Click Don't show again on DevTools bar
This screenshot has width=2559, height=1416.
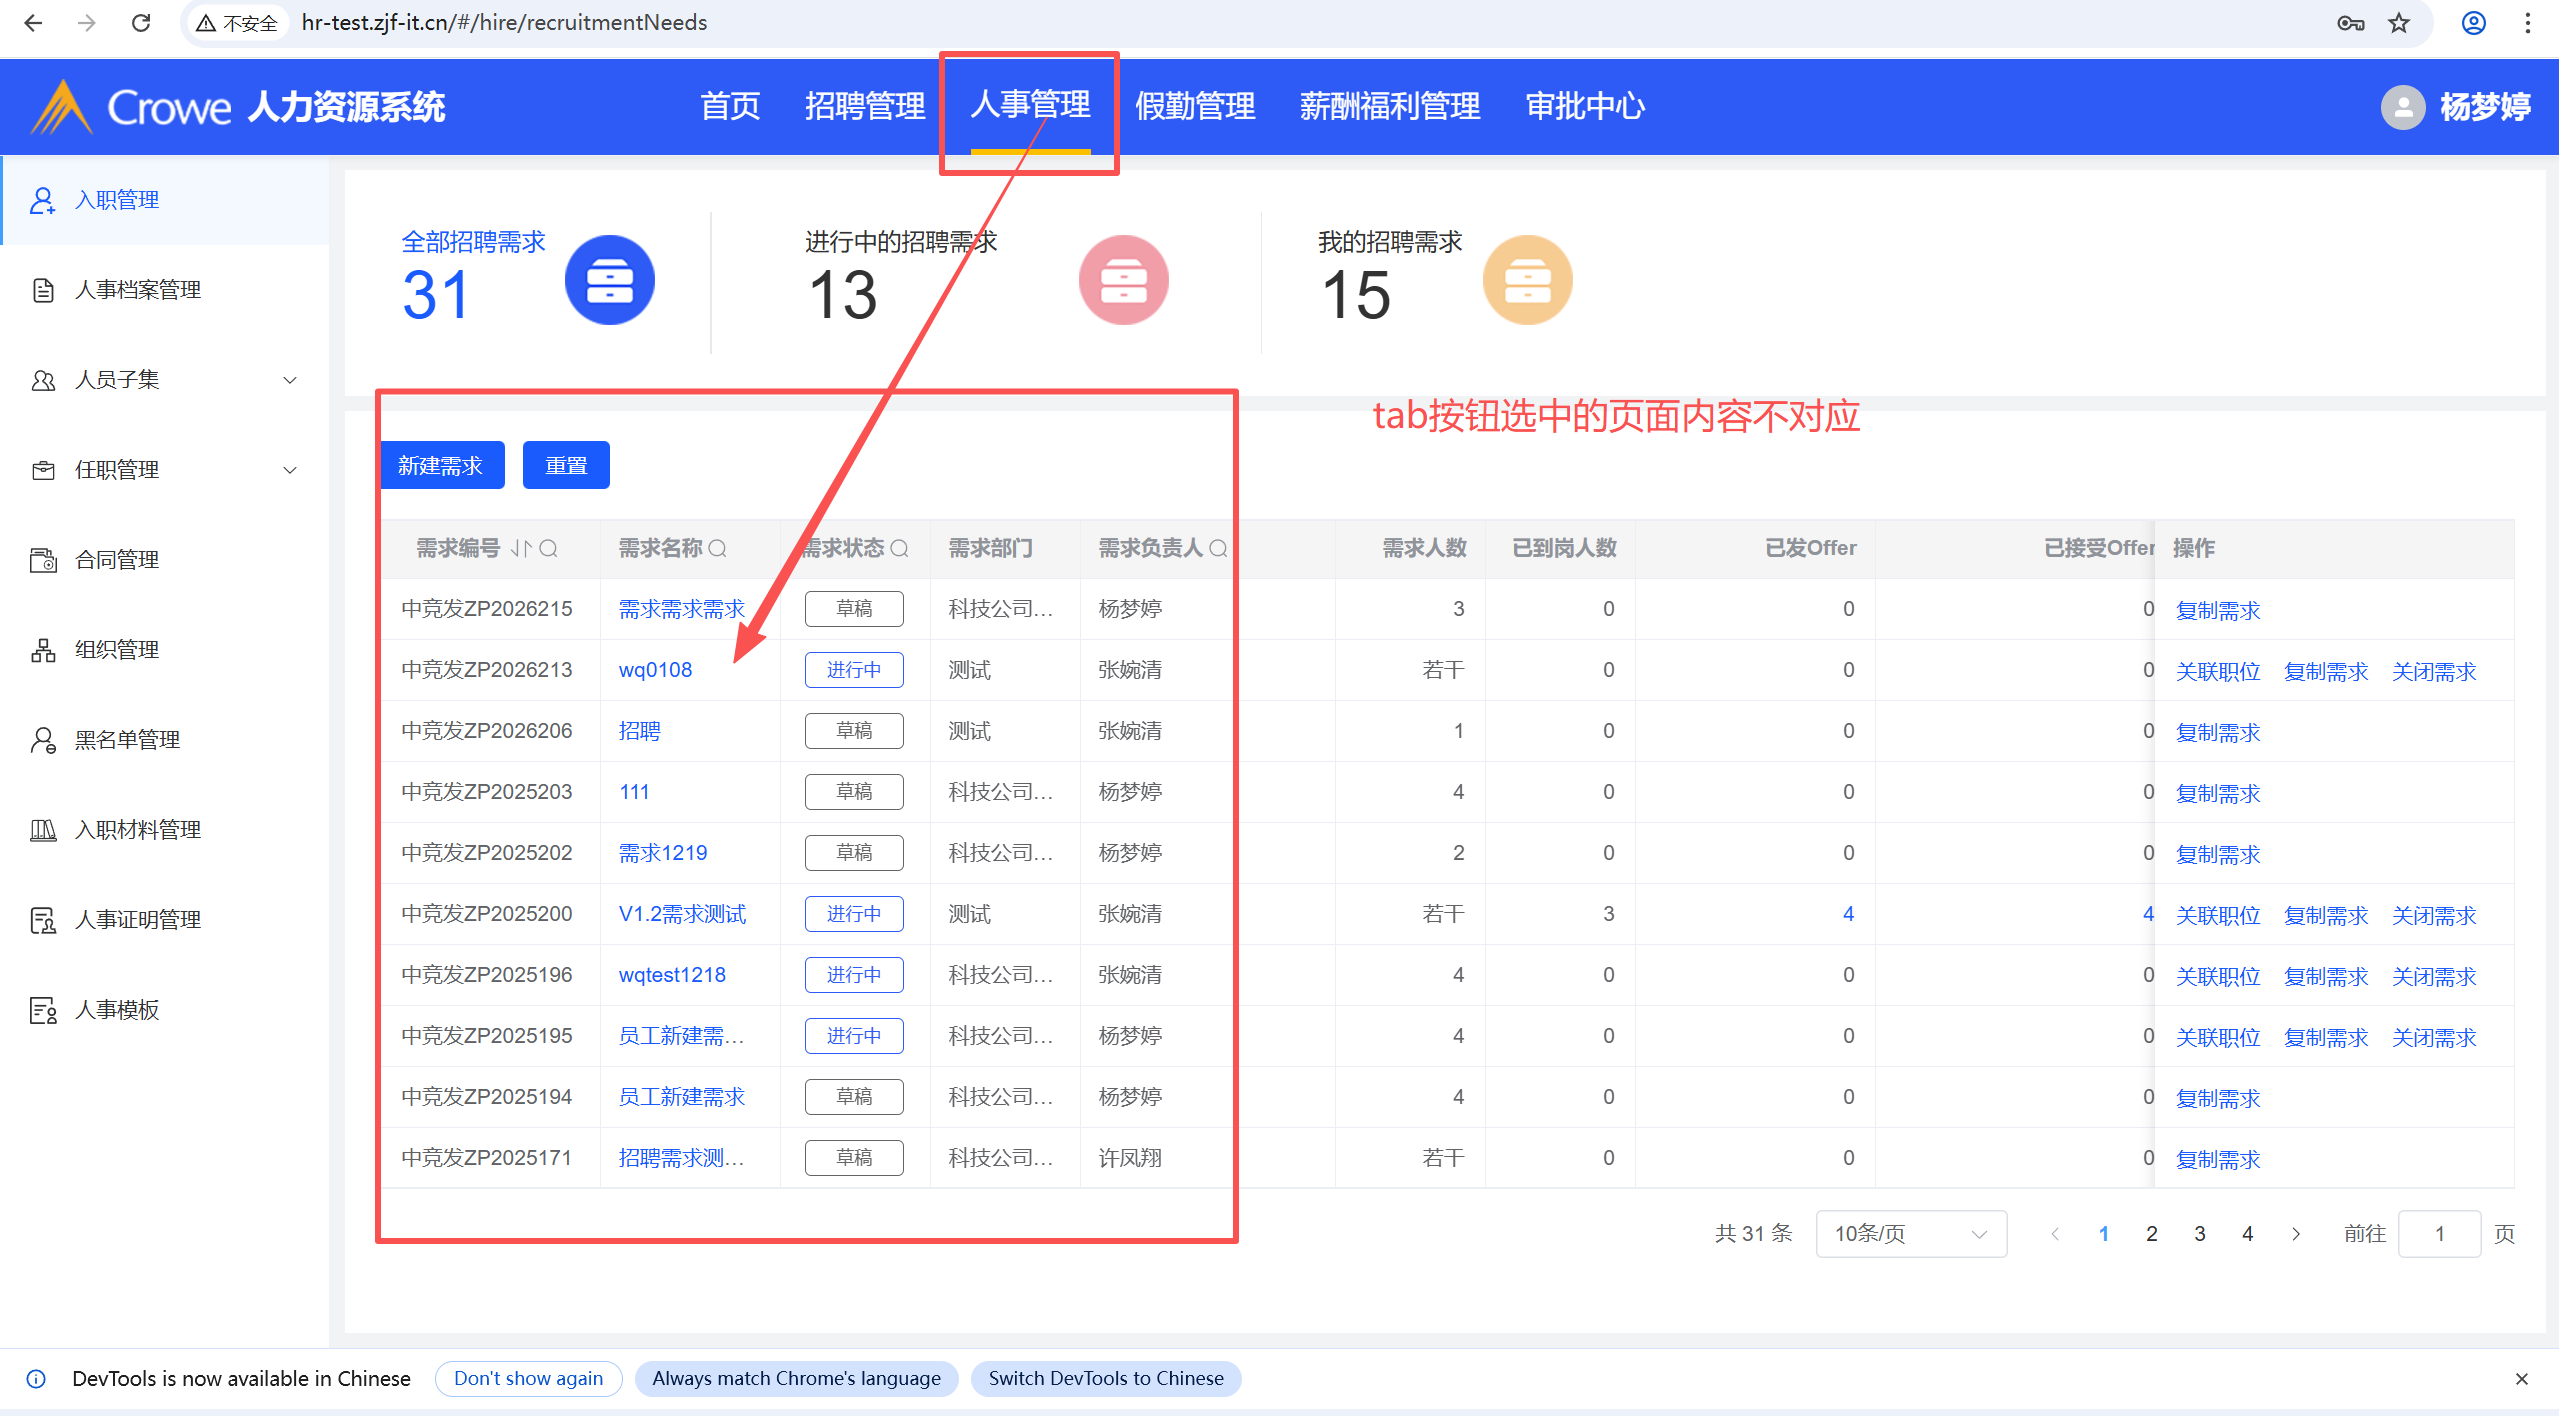coord(528,1378)
